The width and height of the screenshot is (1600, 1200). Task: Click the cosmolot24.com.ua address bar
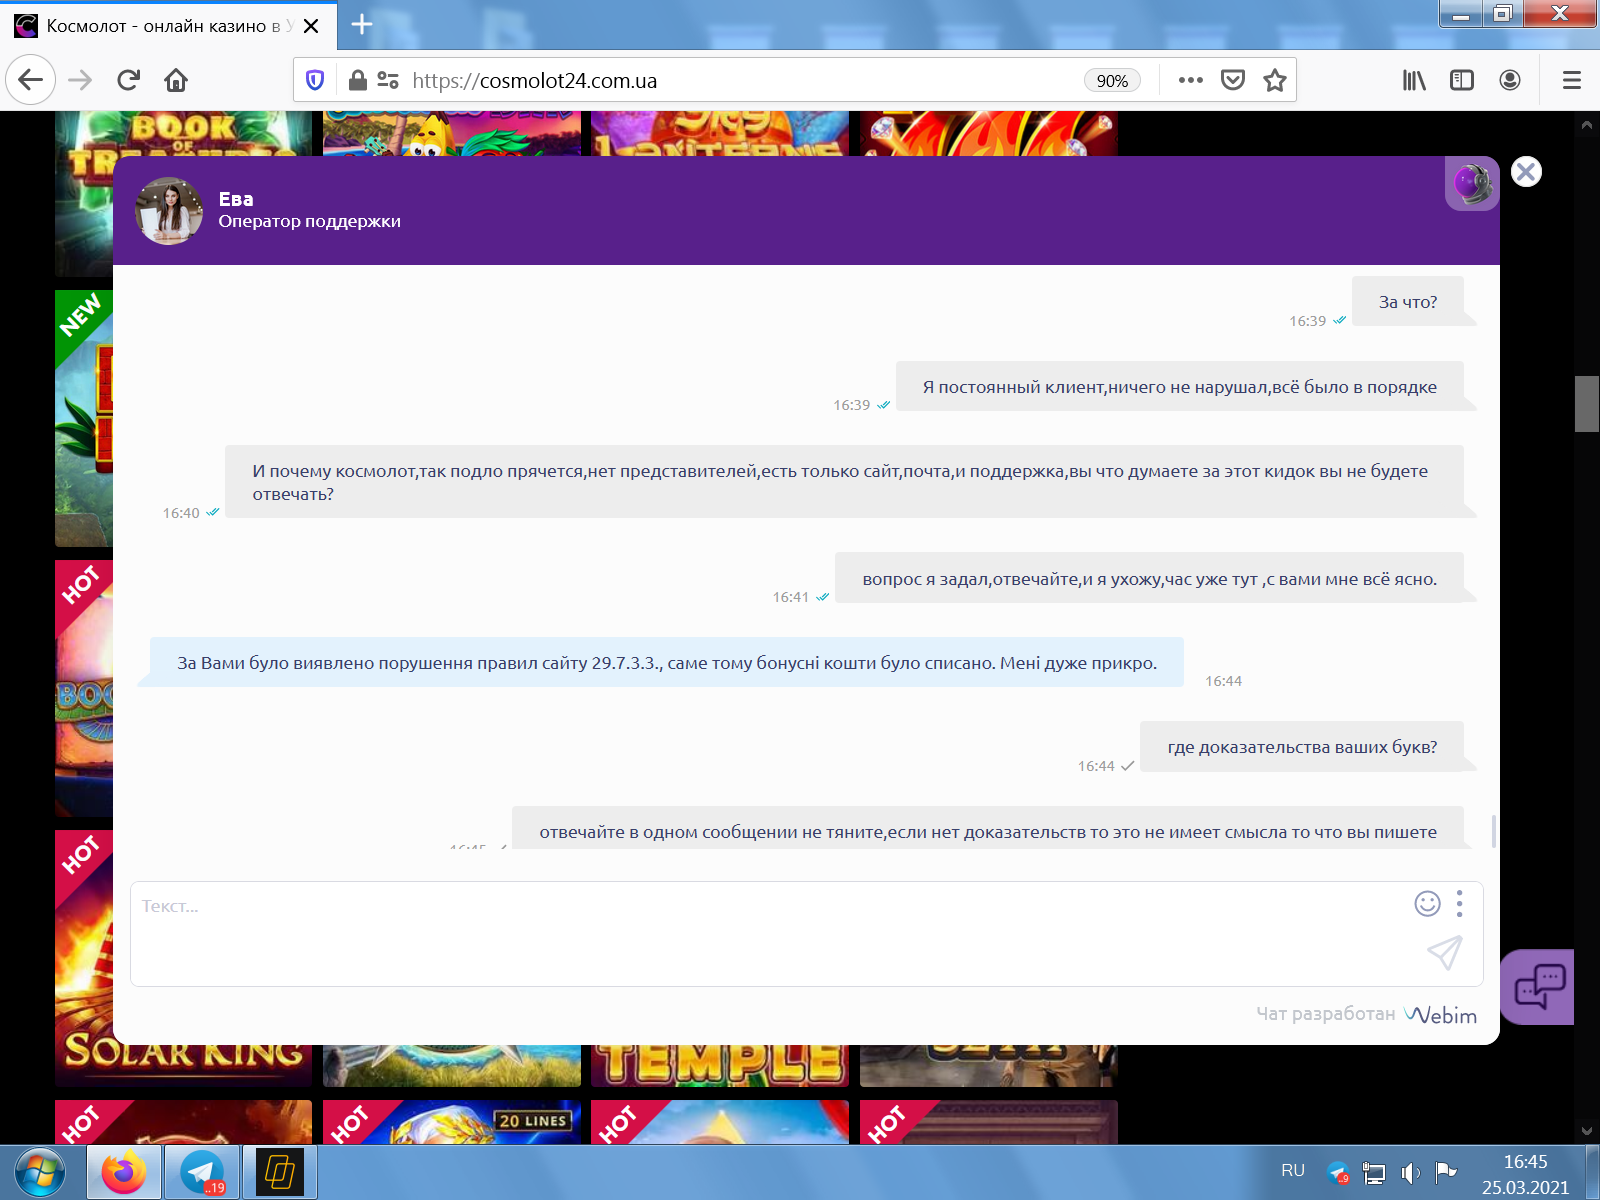pos(740,81)
